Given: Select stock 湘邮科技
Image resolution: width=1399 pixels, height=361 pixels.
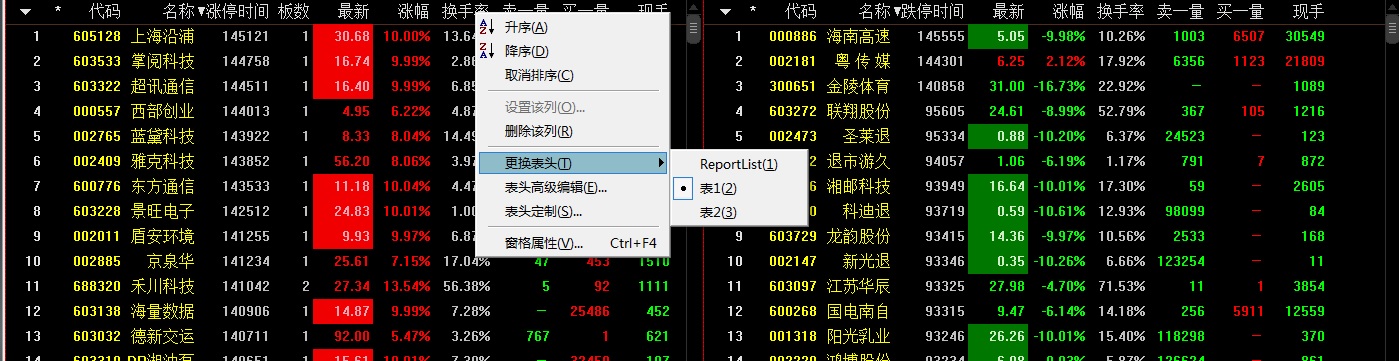Looking at the screenshot, I should 858,186.
